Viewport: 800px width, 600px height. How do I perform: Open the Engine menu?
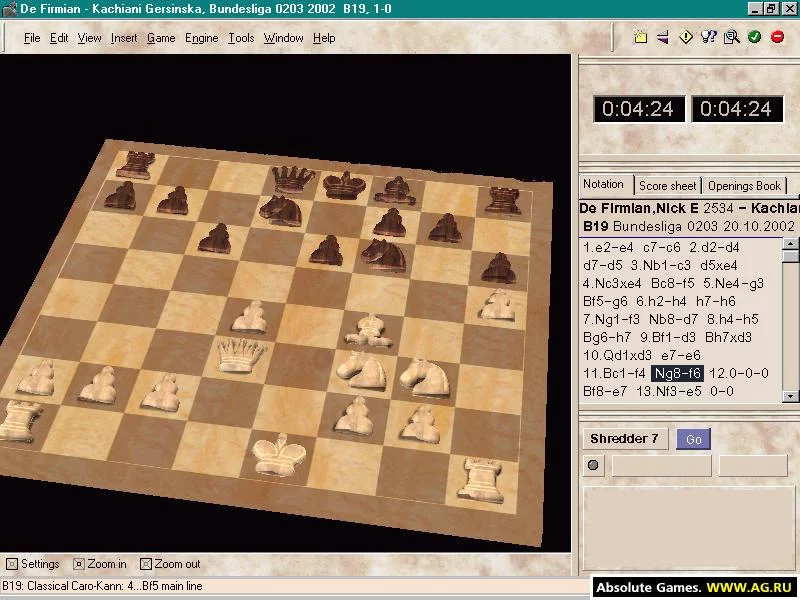pyautogui.click(x=202, y=38)
